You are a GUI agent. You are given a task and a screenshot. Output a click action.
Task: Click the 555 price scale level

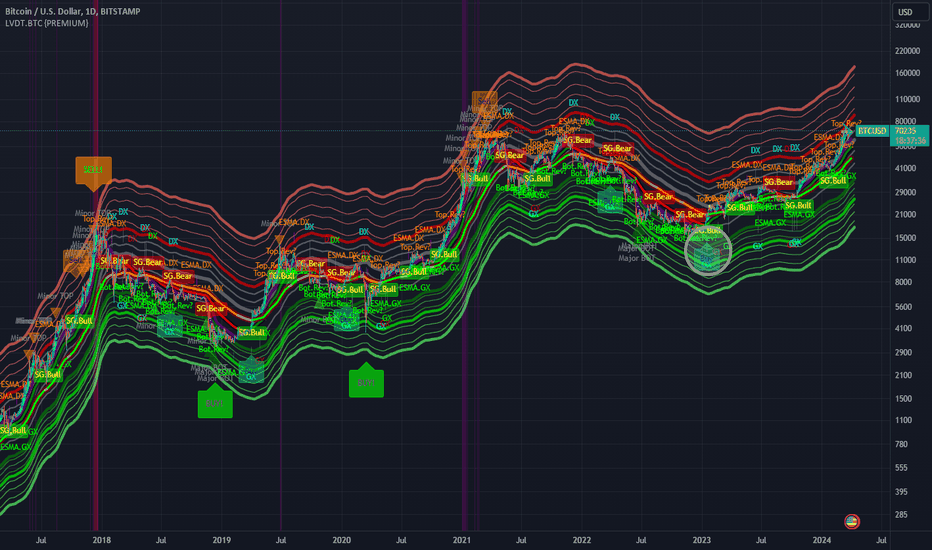(x=901, y=468)
